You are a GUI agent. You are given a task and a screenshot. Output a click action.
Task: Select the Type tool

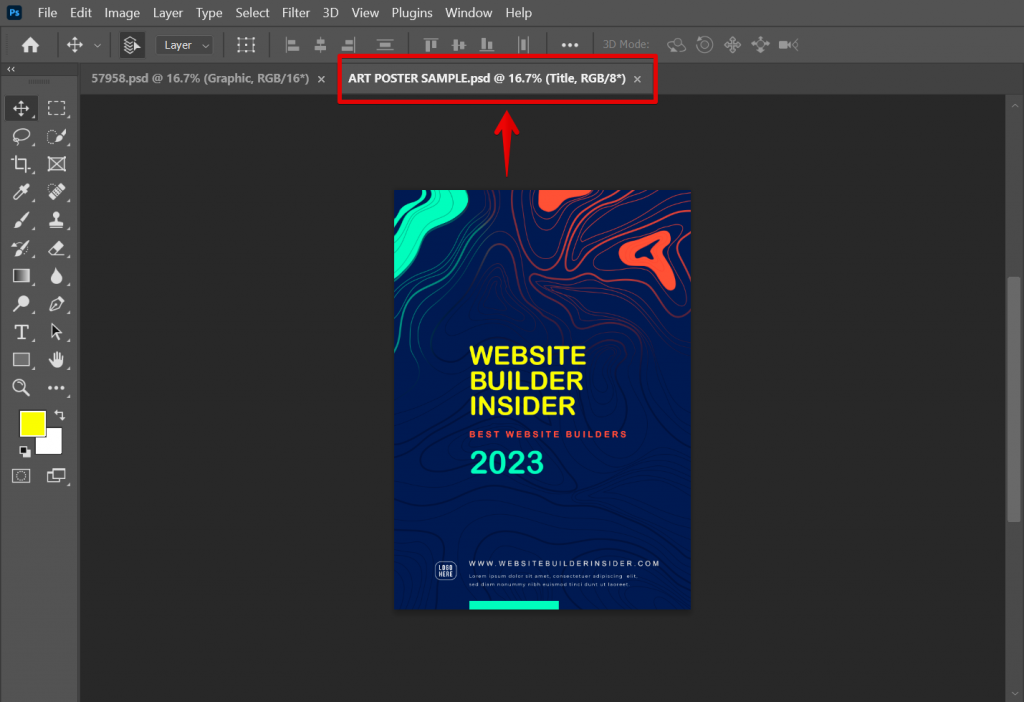click(21, 332)
